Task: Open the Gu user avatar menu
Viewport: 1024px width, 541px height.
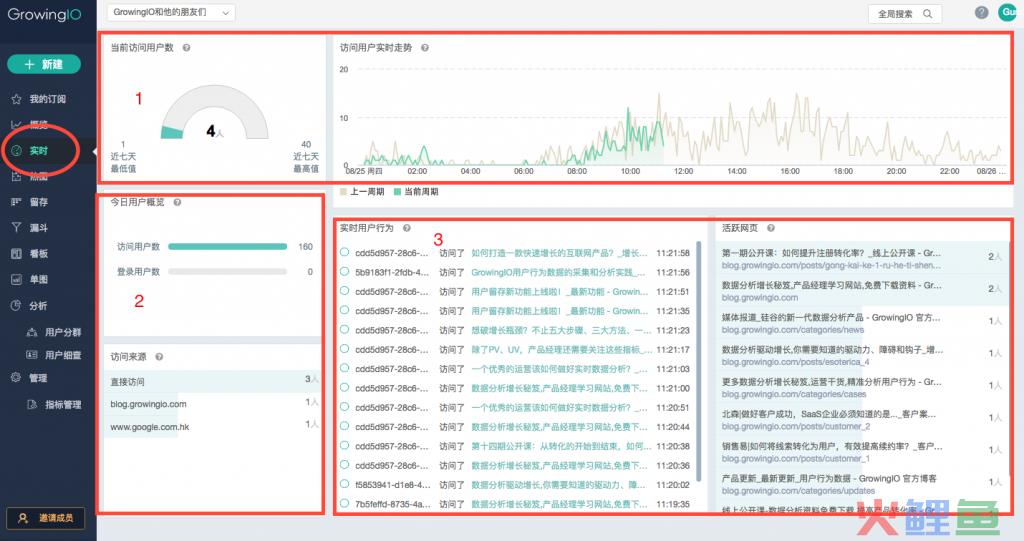Action: [1008, 12]
